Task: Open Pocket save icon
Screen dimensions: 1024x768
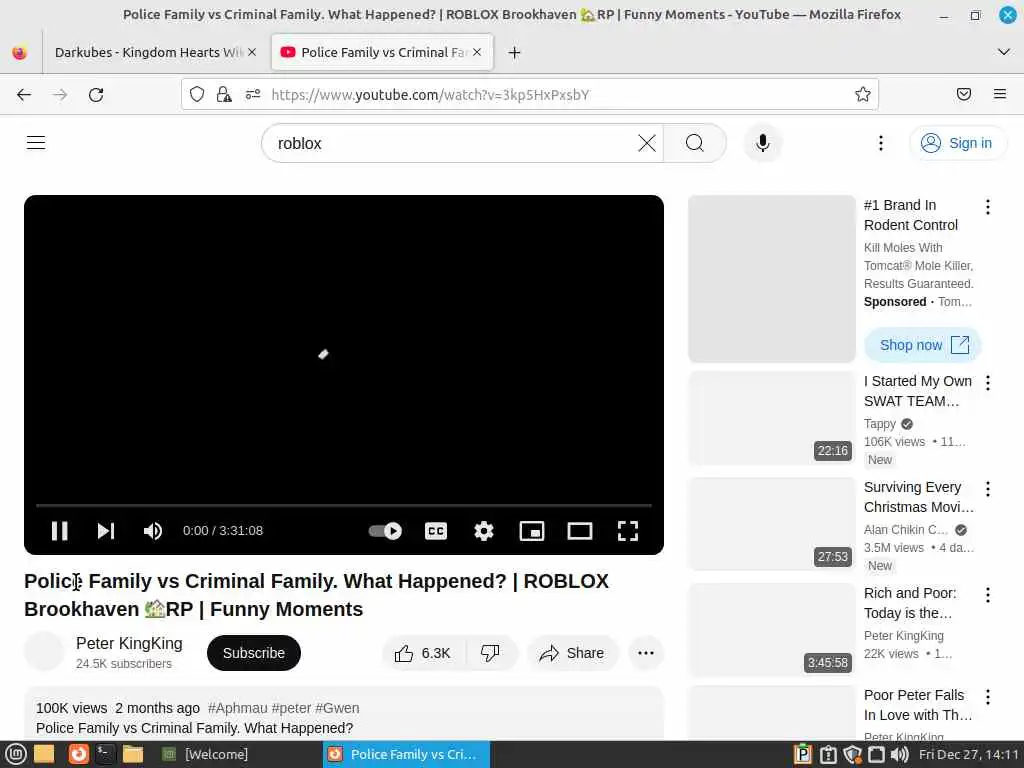Action: [964, 95]
